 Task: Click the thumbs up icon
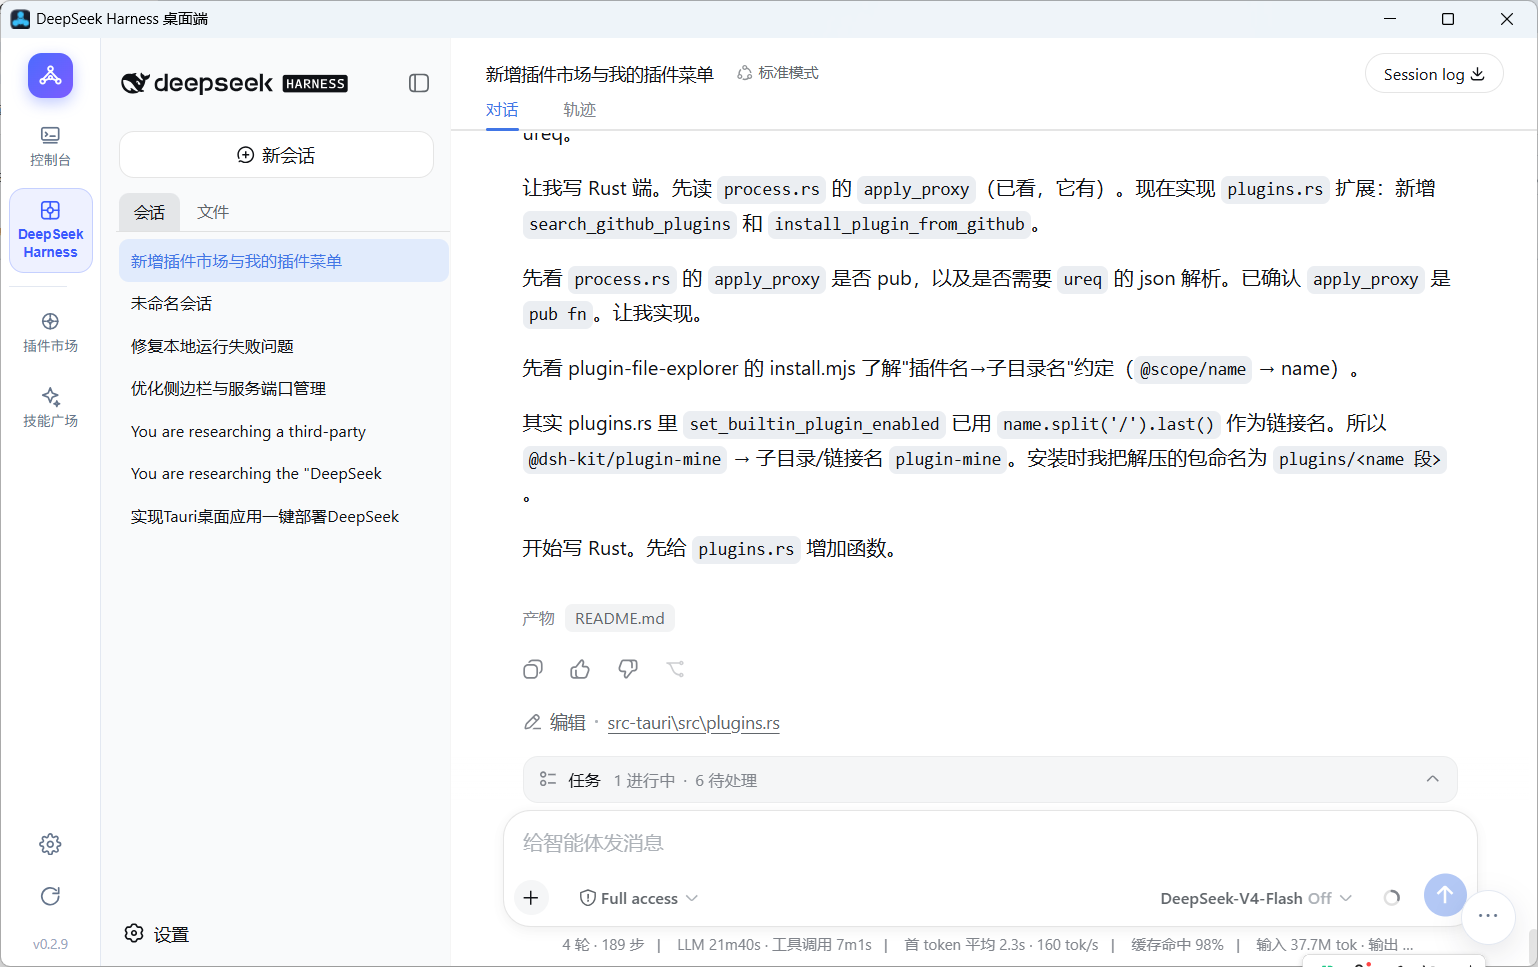click(x=580, y=669)
